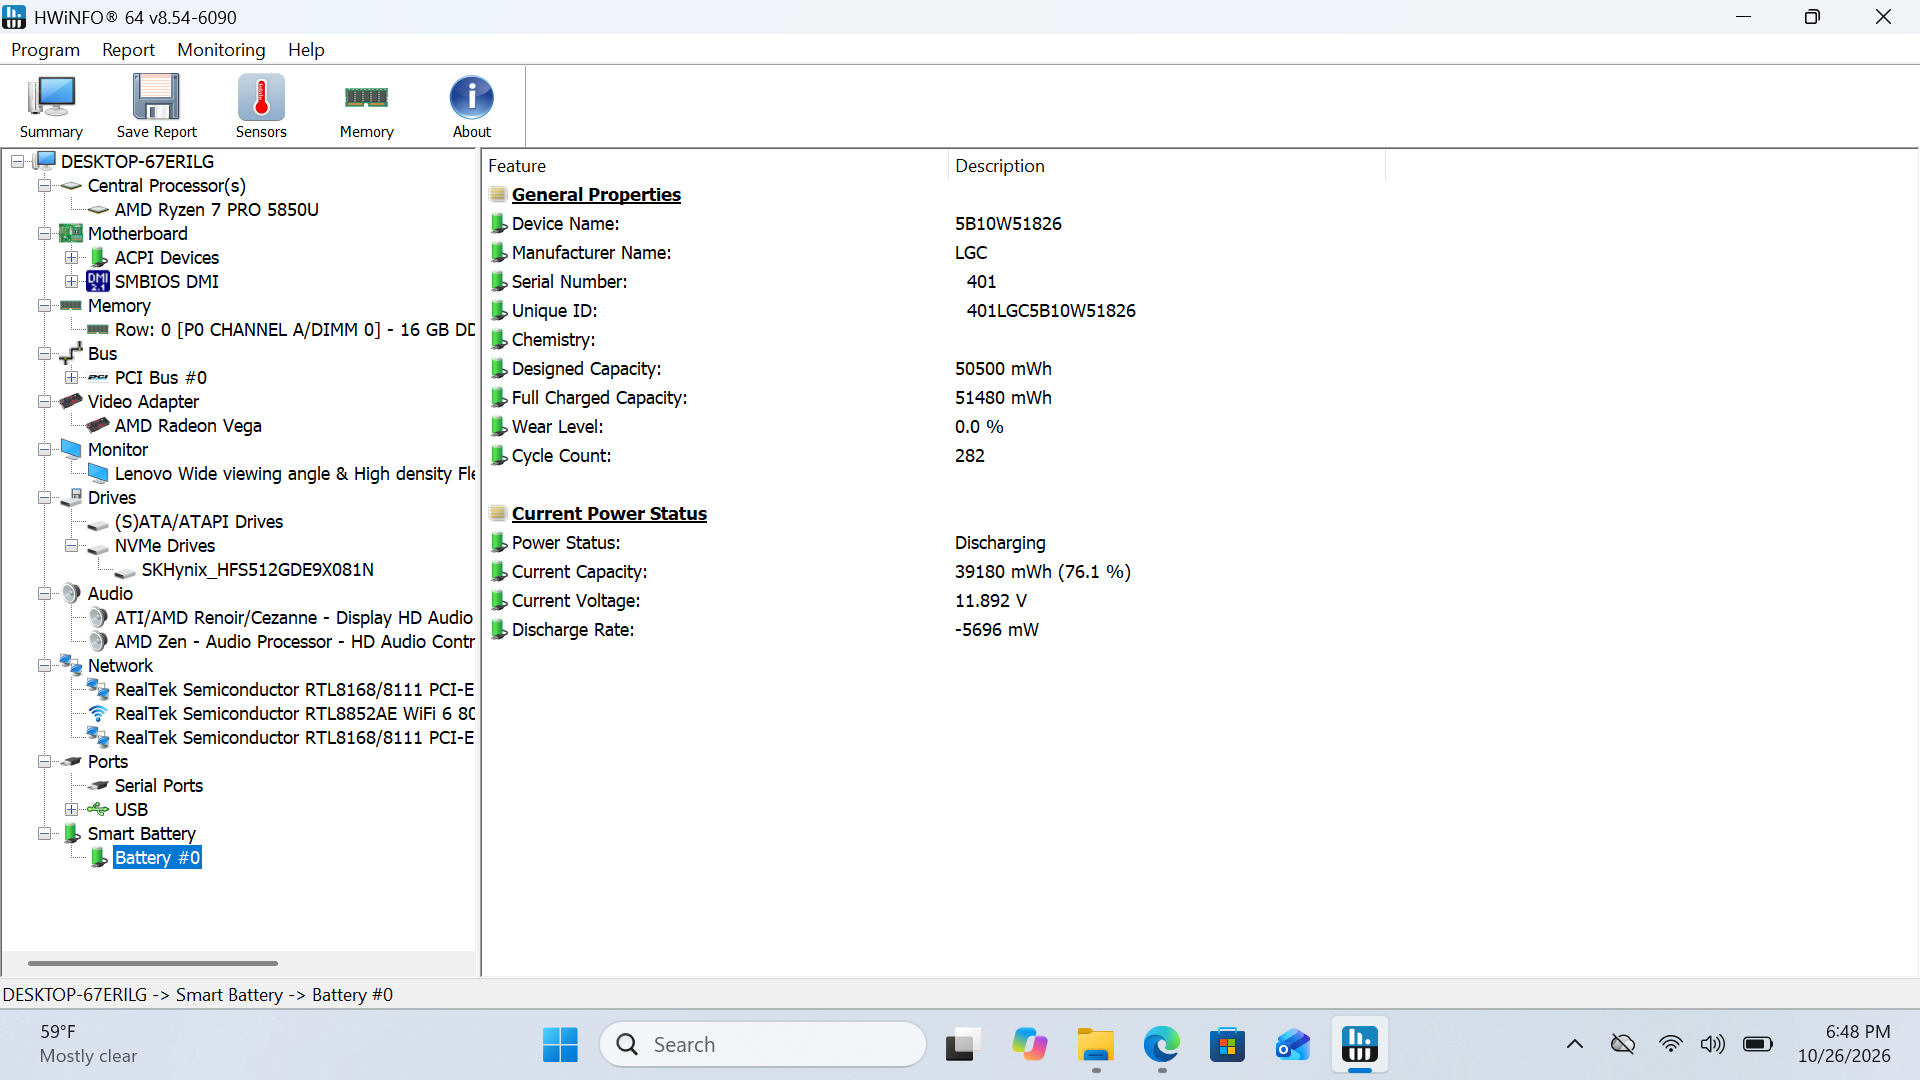This screenshot has height=1080, width=1920.
Task: Show hidden tray icons chevron
Action: [x=1575, y=1044]
